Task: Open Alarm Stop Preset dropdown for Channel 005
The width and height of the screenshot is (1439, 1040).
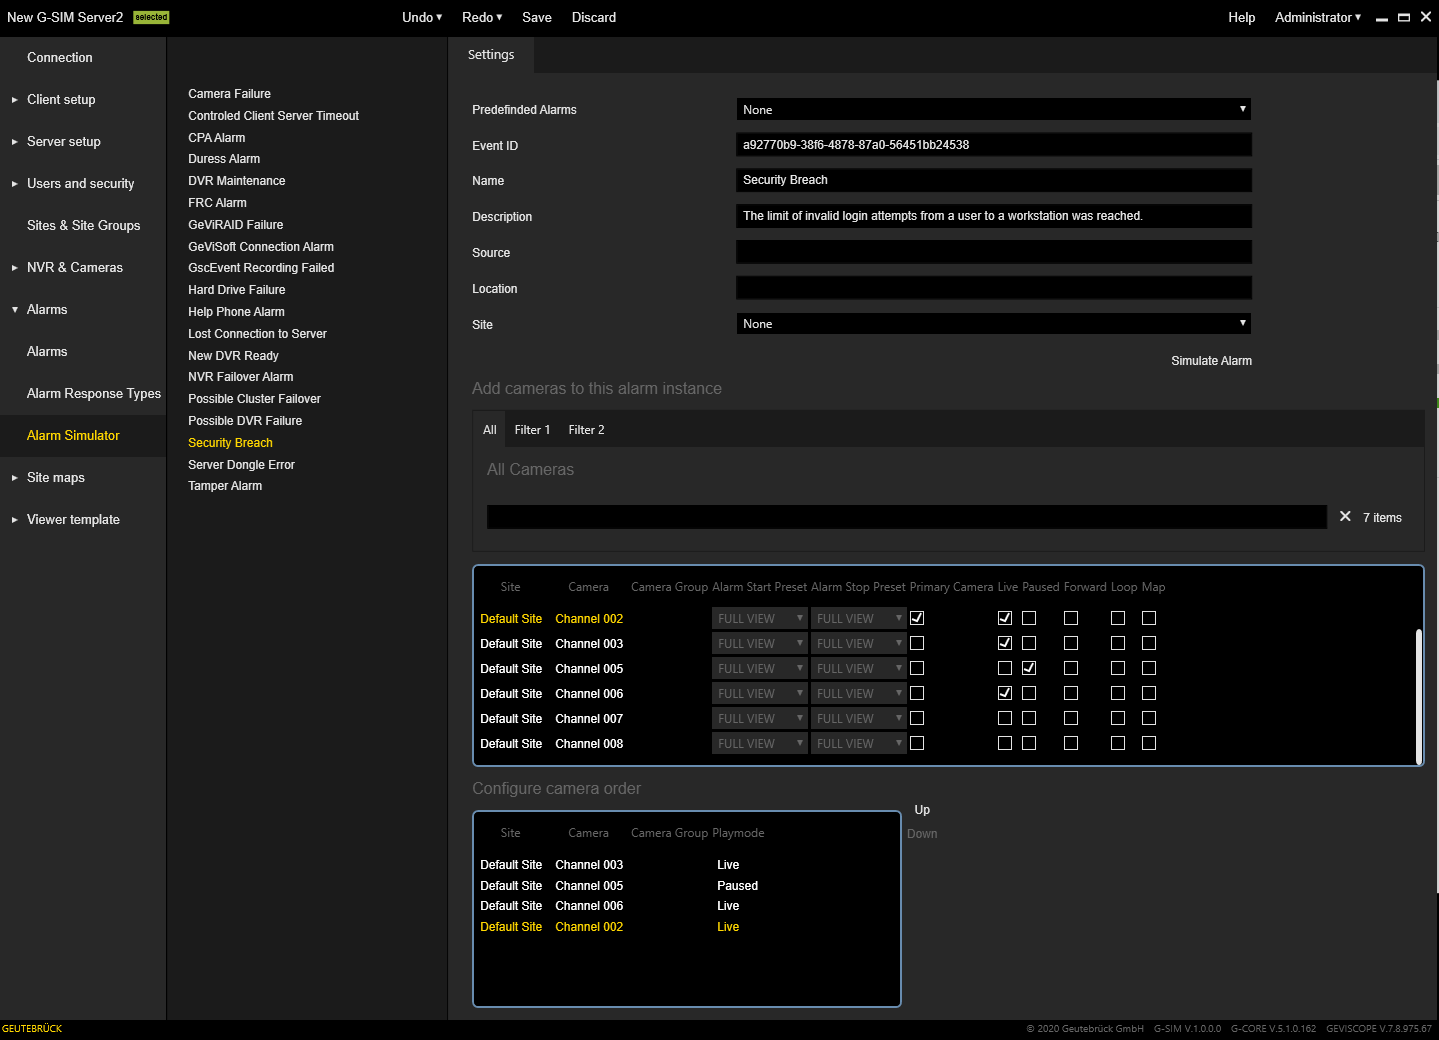Action: tap(858, 668)
